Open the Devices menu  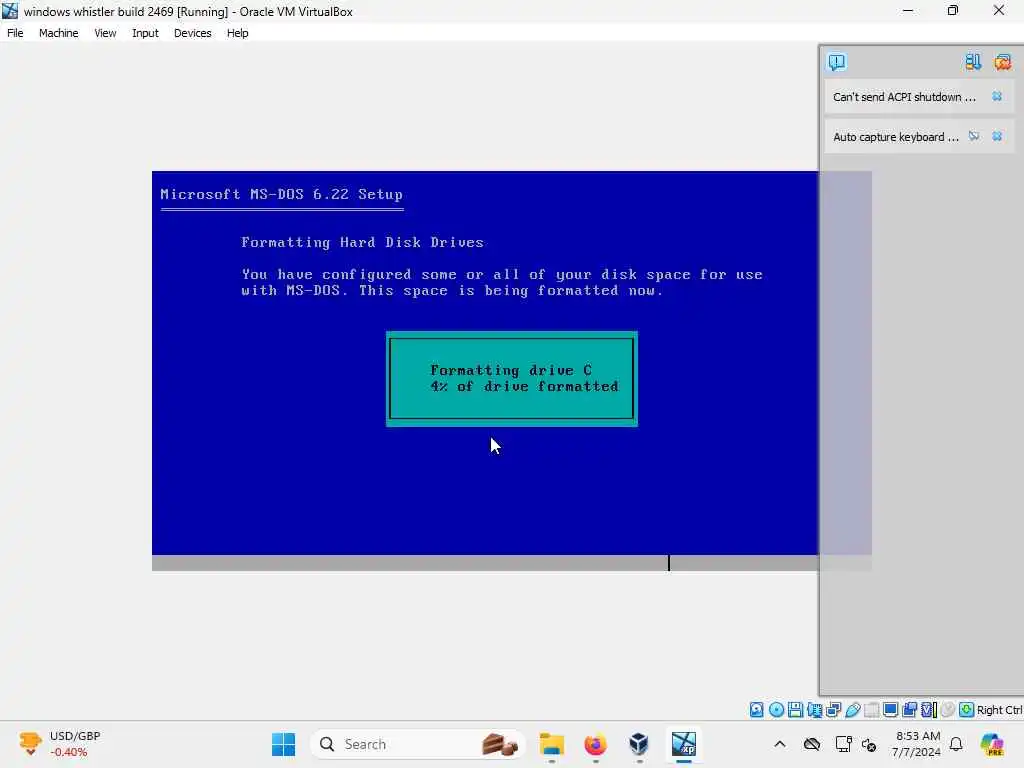(x=192, y=33)
